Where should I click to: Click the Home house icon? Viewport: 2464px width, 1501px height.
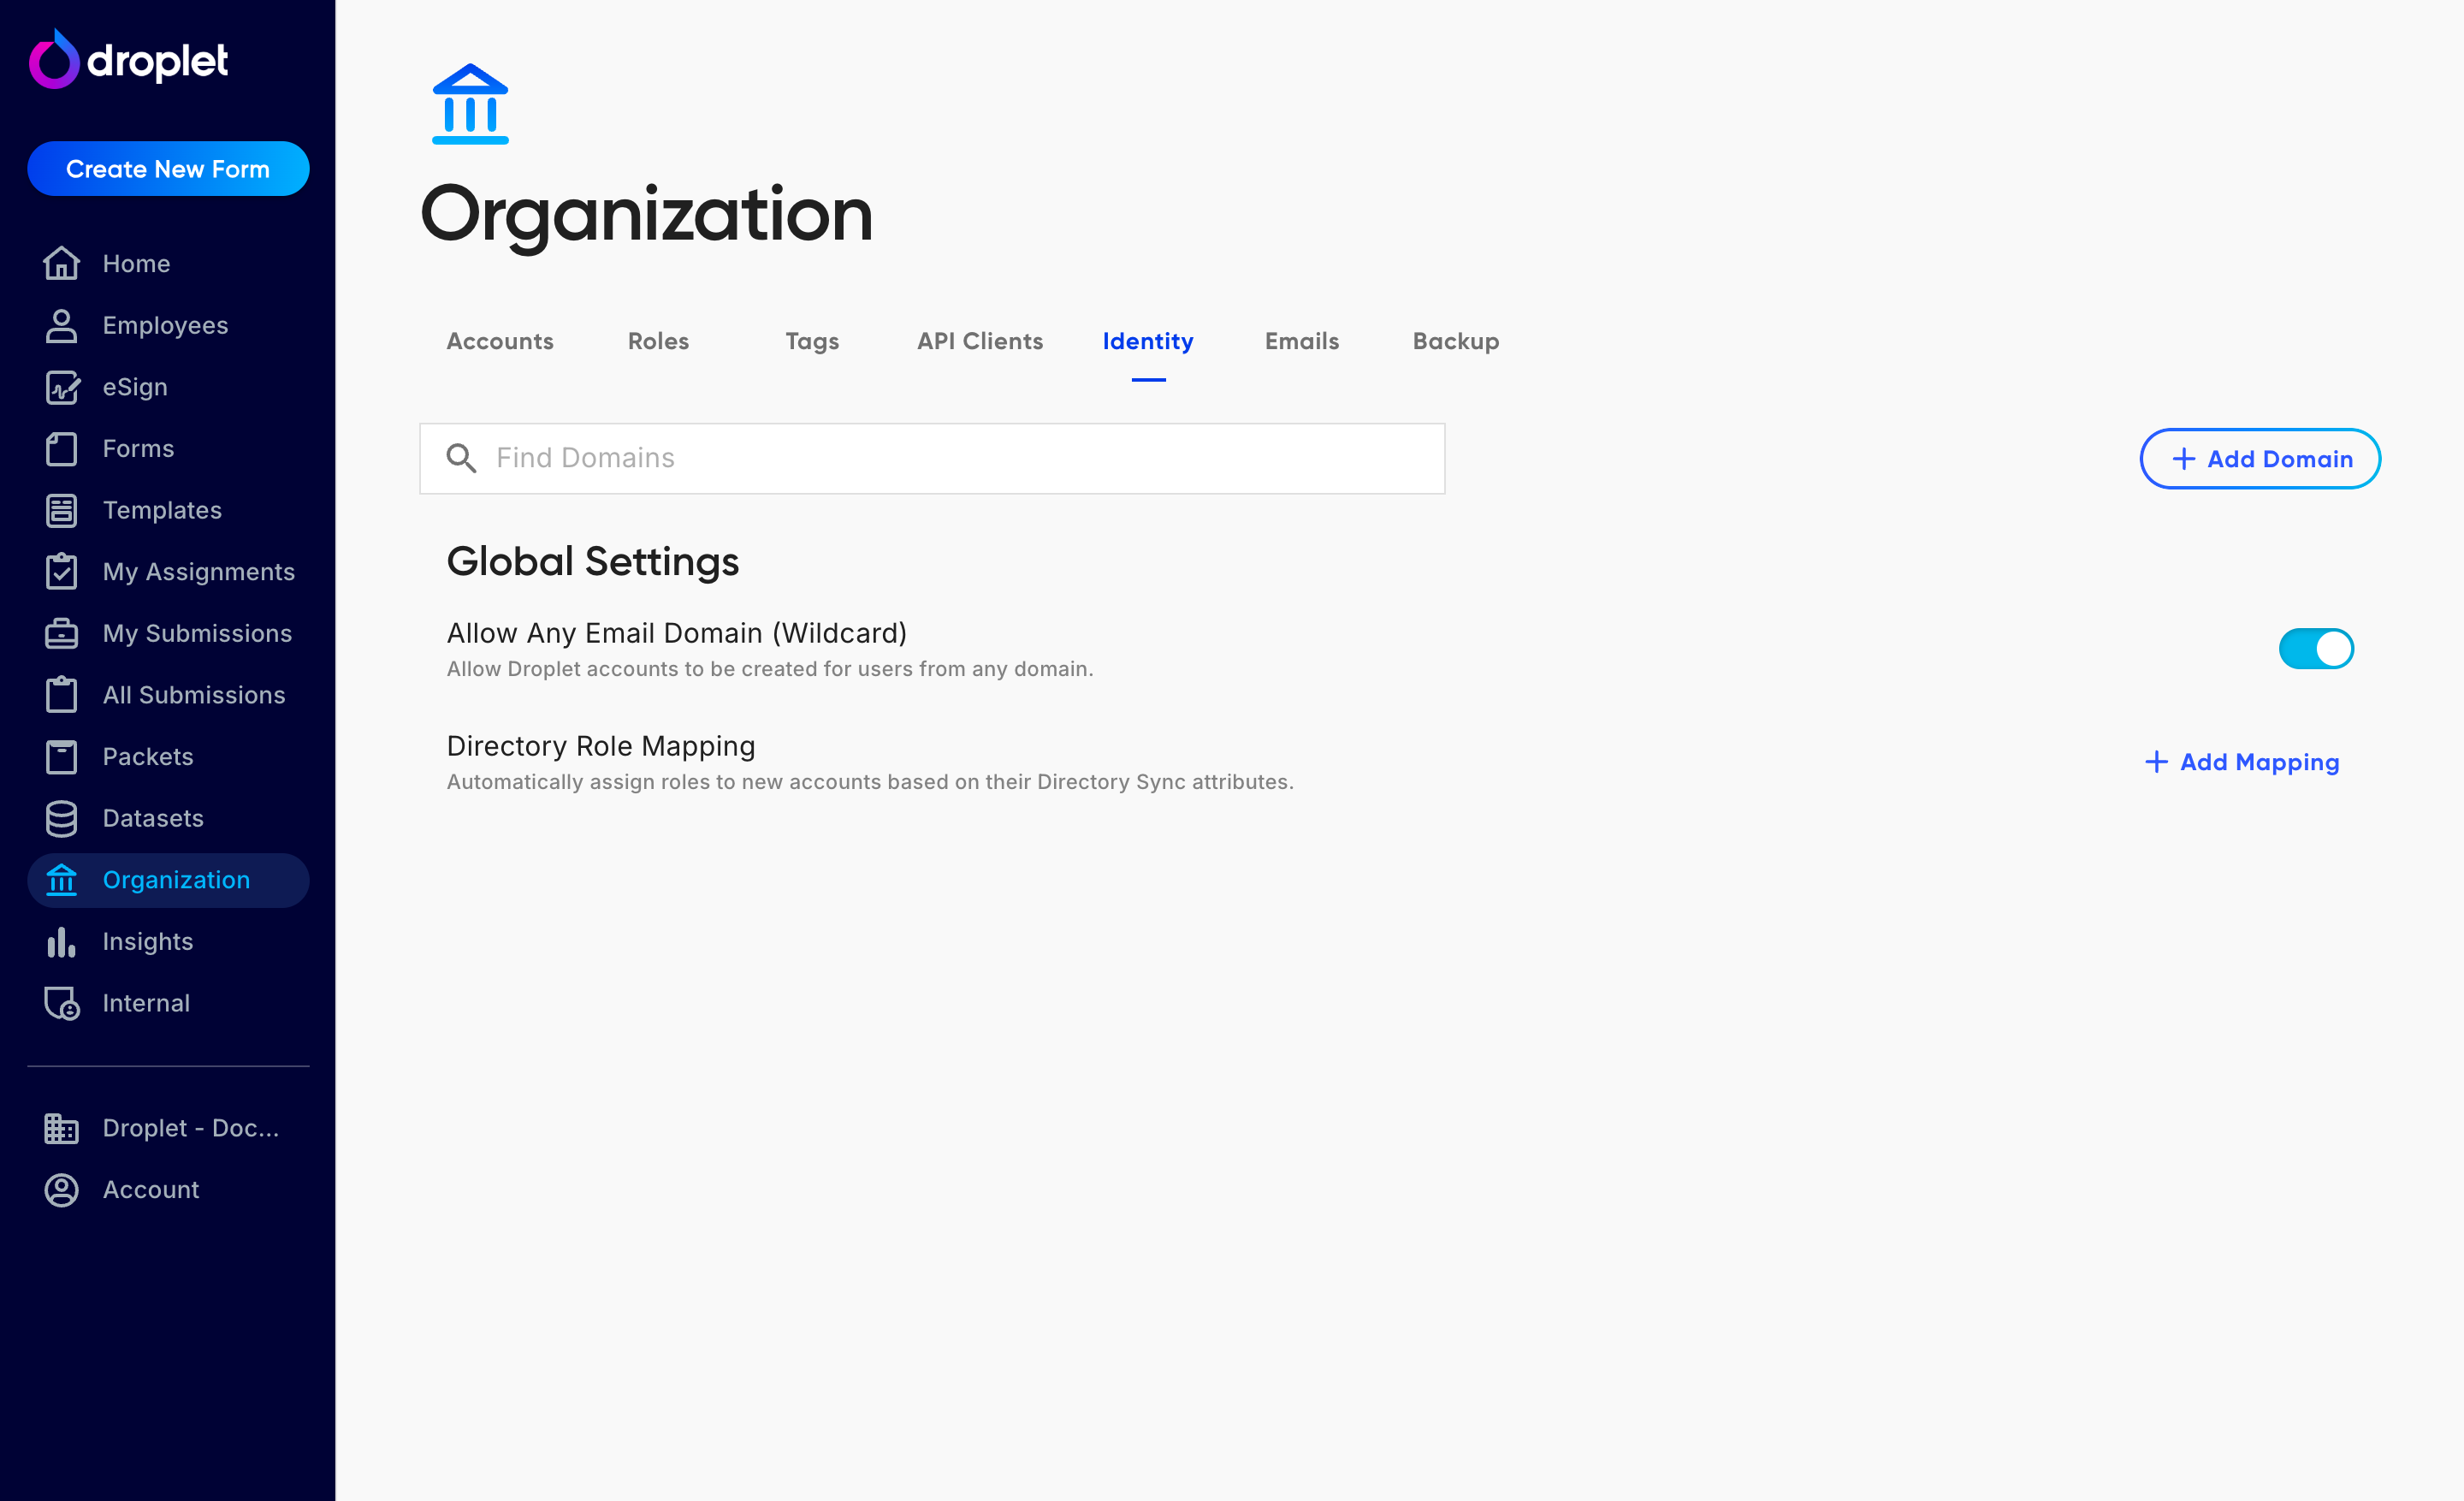[61, 263]
